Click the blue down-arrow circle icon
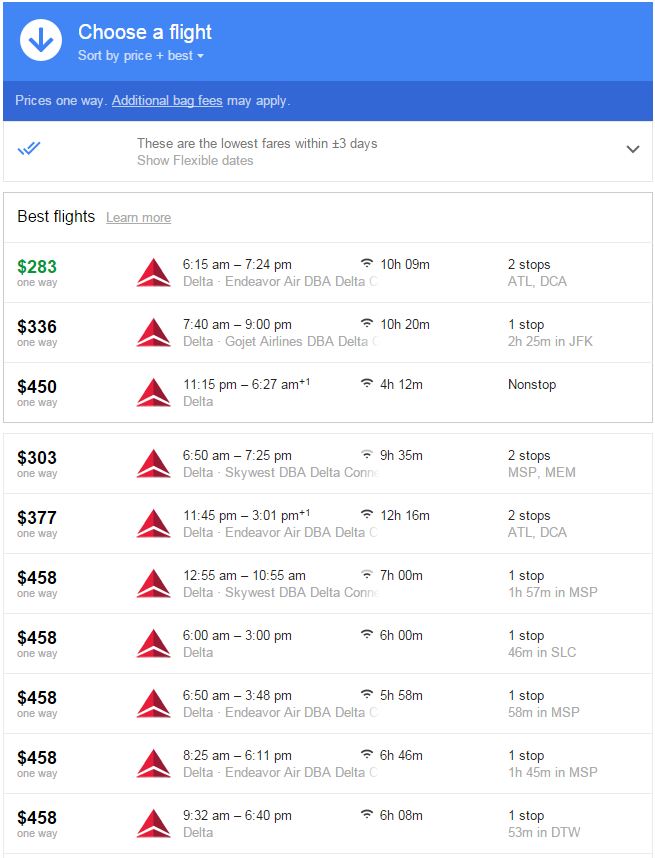Screen dimensions: 655x858 [41, 41]
